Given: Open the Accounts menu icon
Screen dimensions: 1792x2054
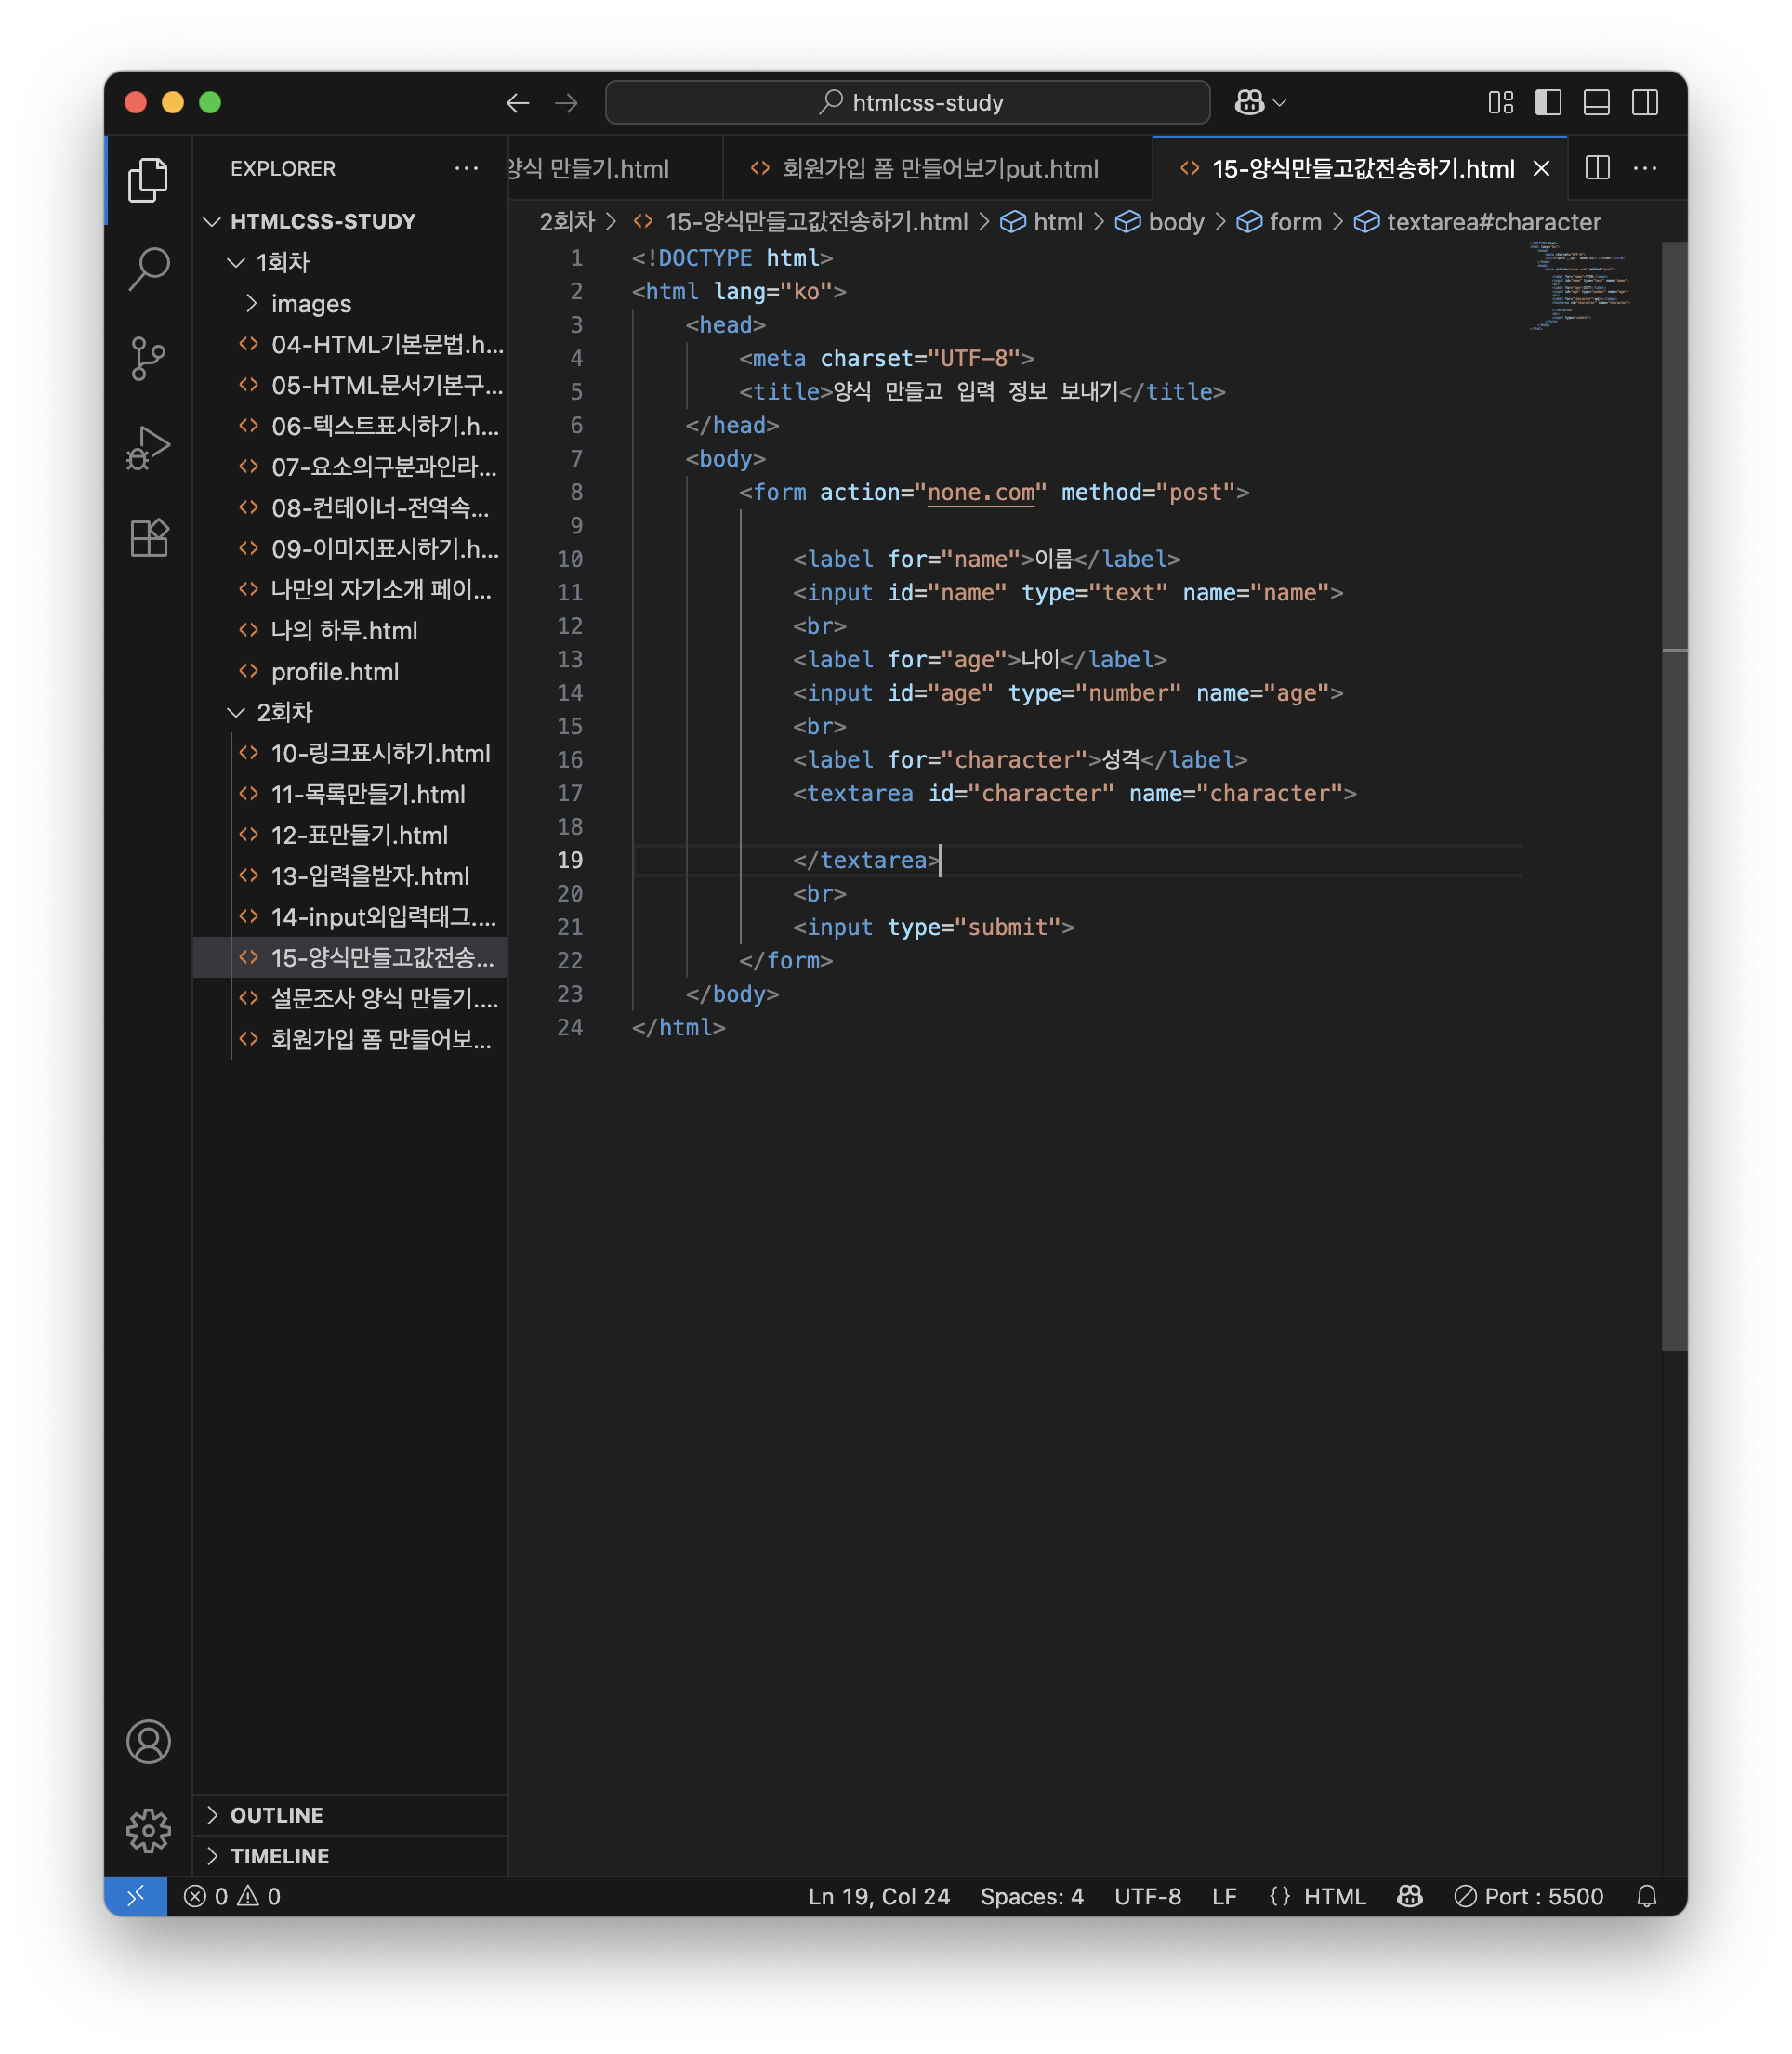Looking at the screenshot, I should click(148, 1742).
